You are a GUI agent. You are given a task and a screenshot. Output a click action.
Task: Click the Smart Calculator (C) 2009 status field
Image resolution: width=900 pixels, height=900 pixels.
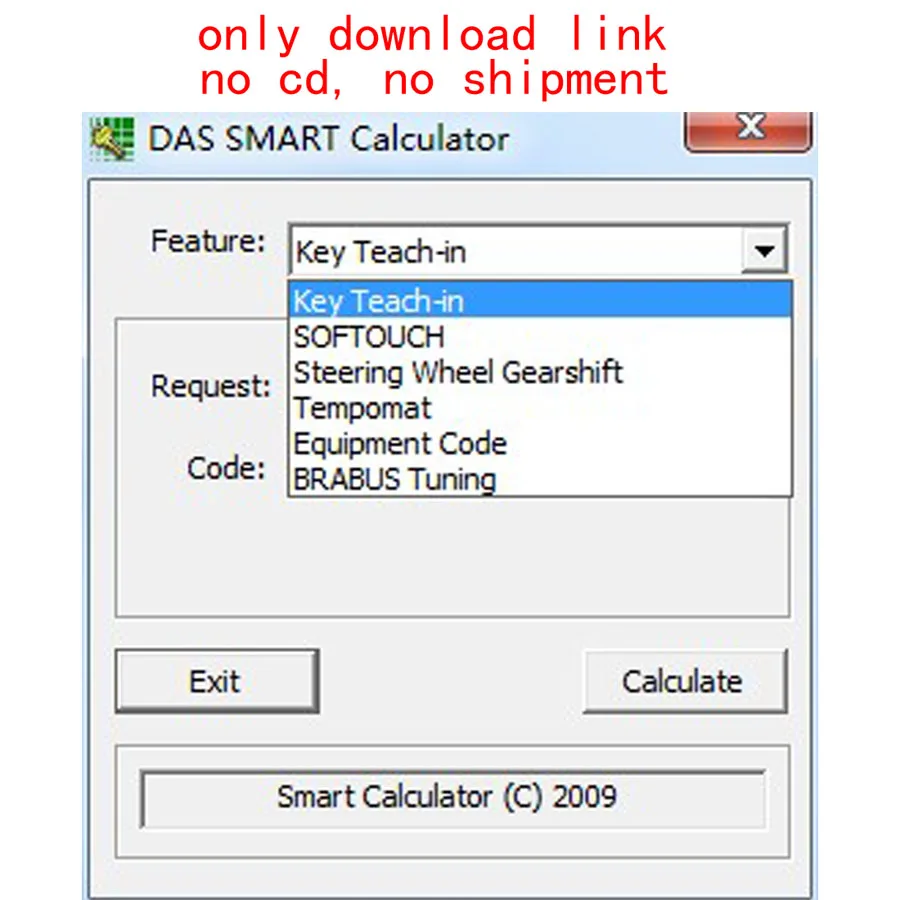click(452, 798)
